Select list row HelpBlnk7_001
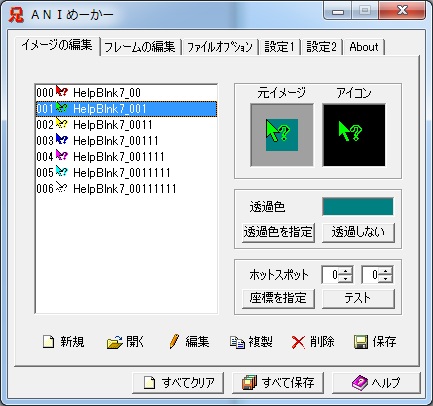Viewport: 433px width, 406px height. (x=126, y=109)
